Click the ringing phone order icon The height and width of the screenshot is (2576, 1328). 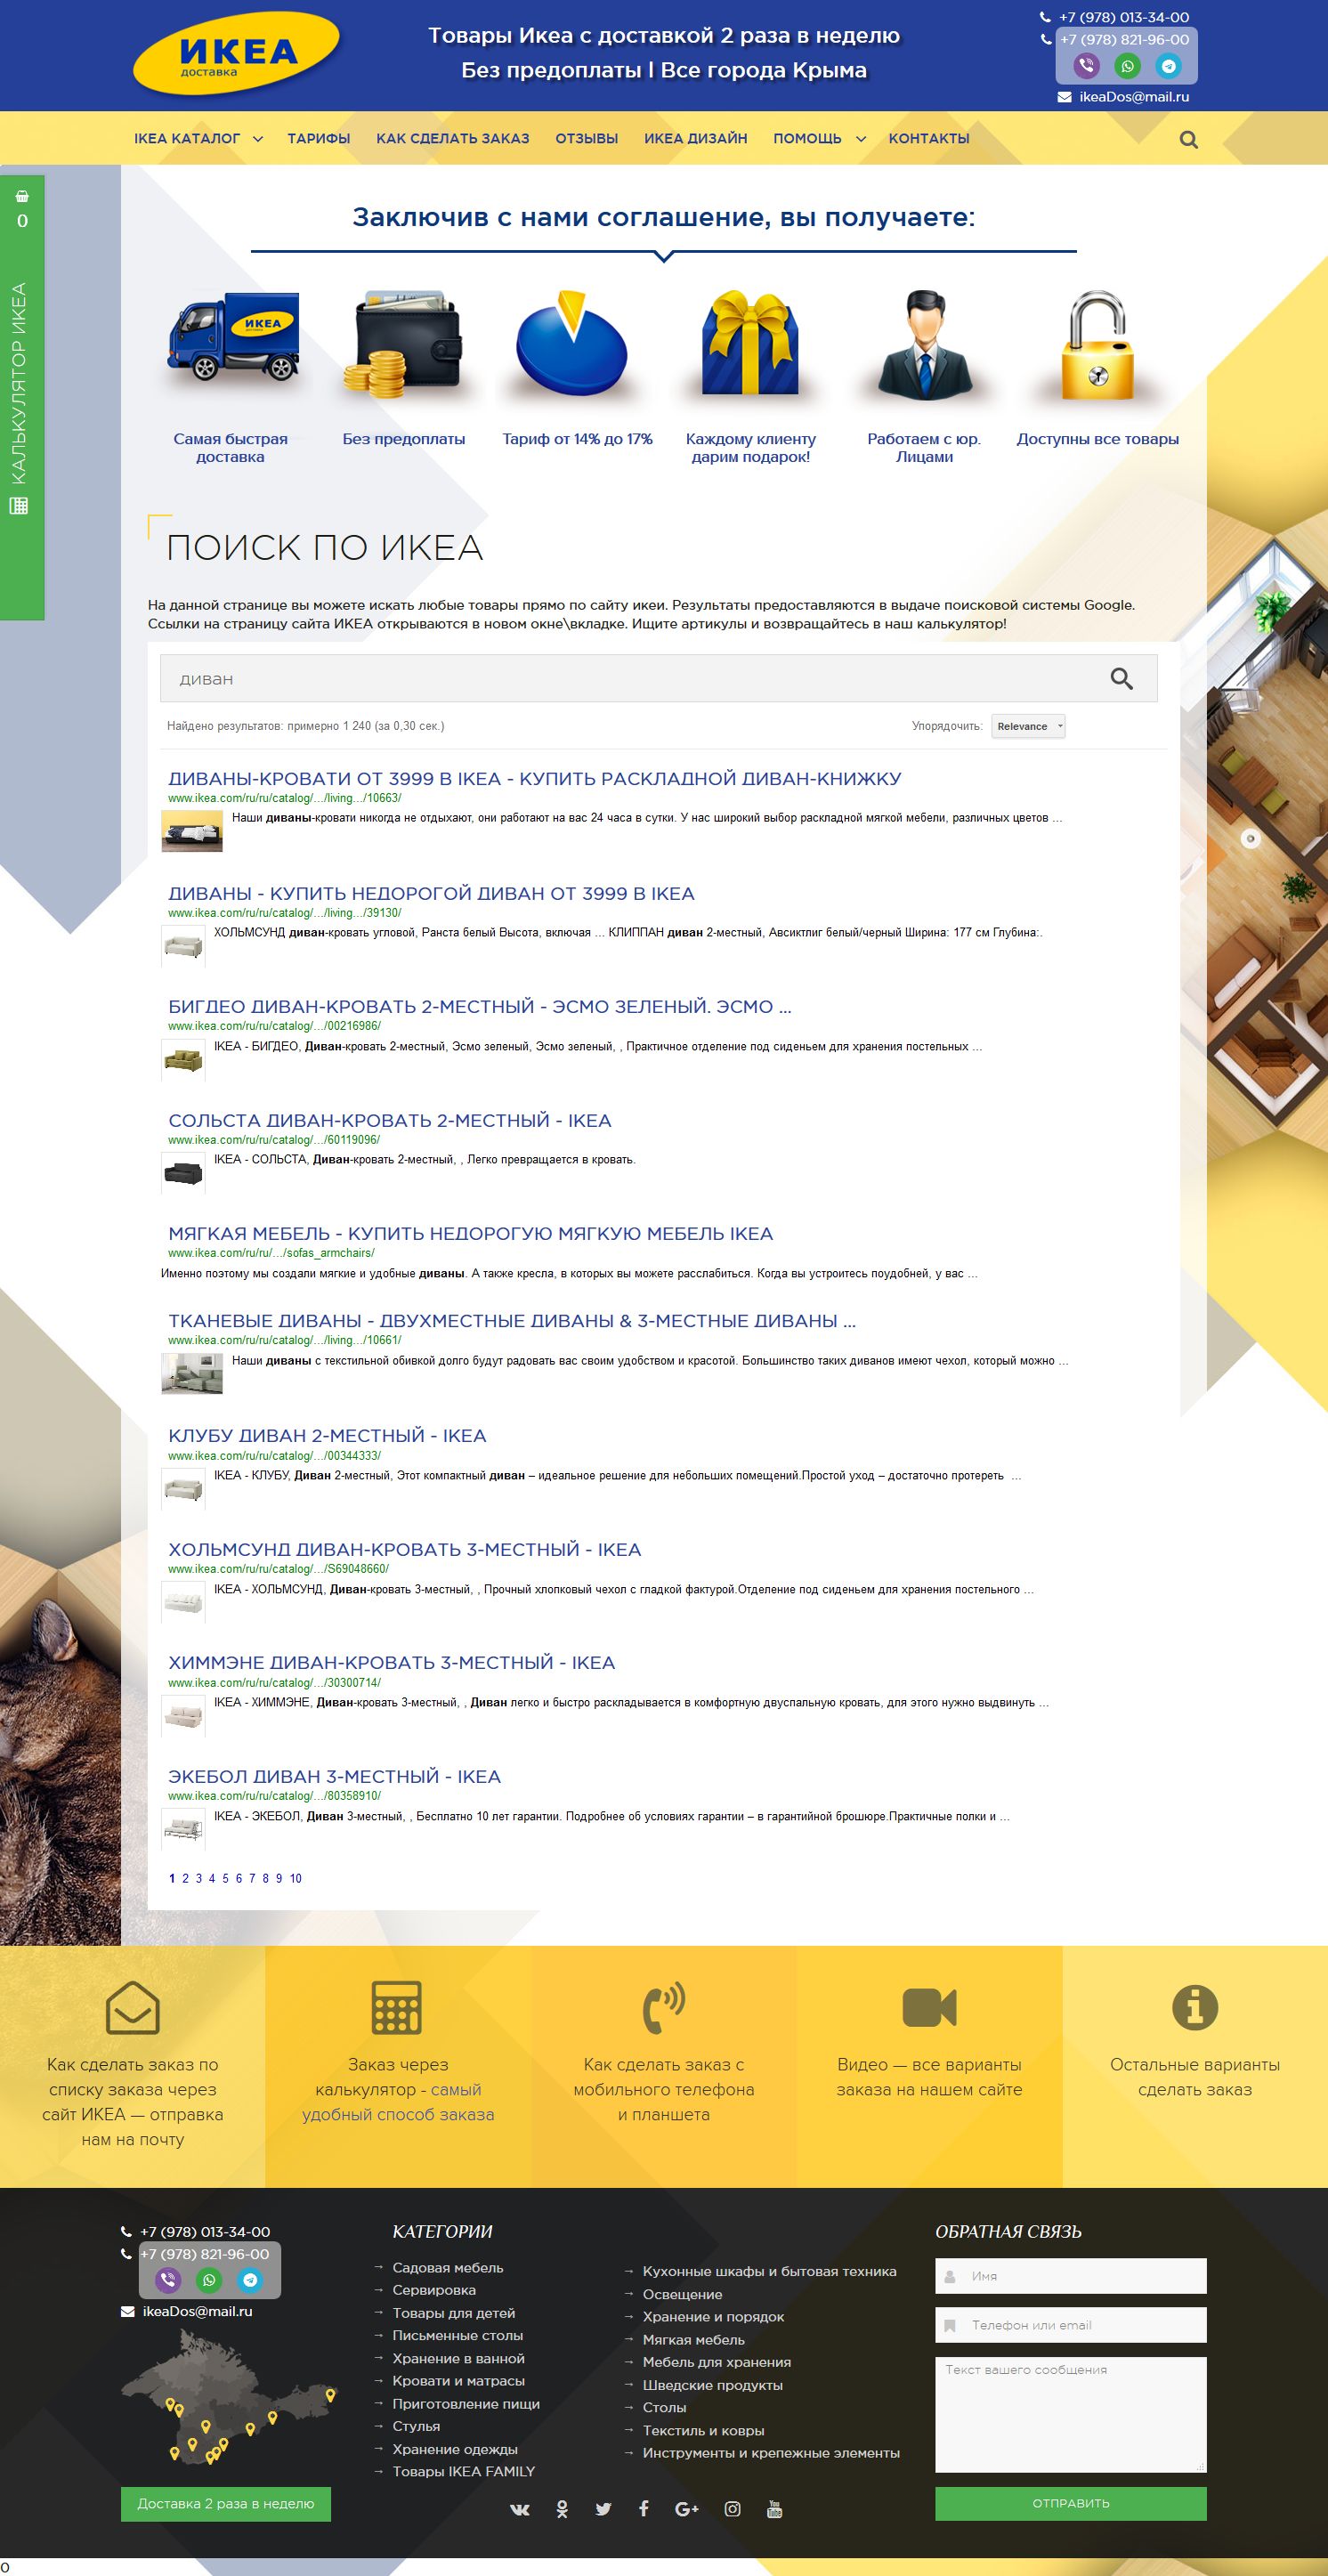click(663, 2007)
